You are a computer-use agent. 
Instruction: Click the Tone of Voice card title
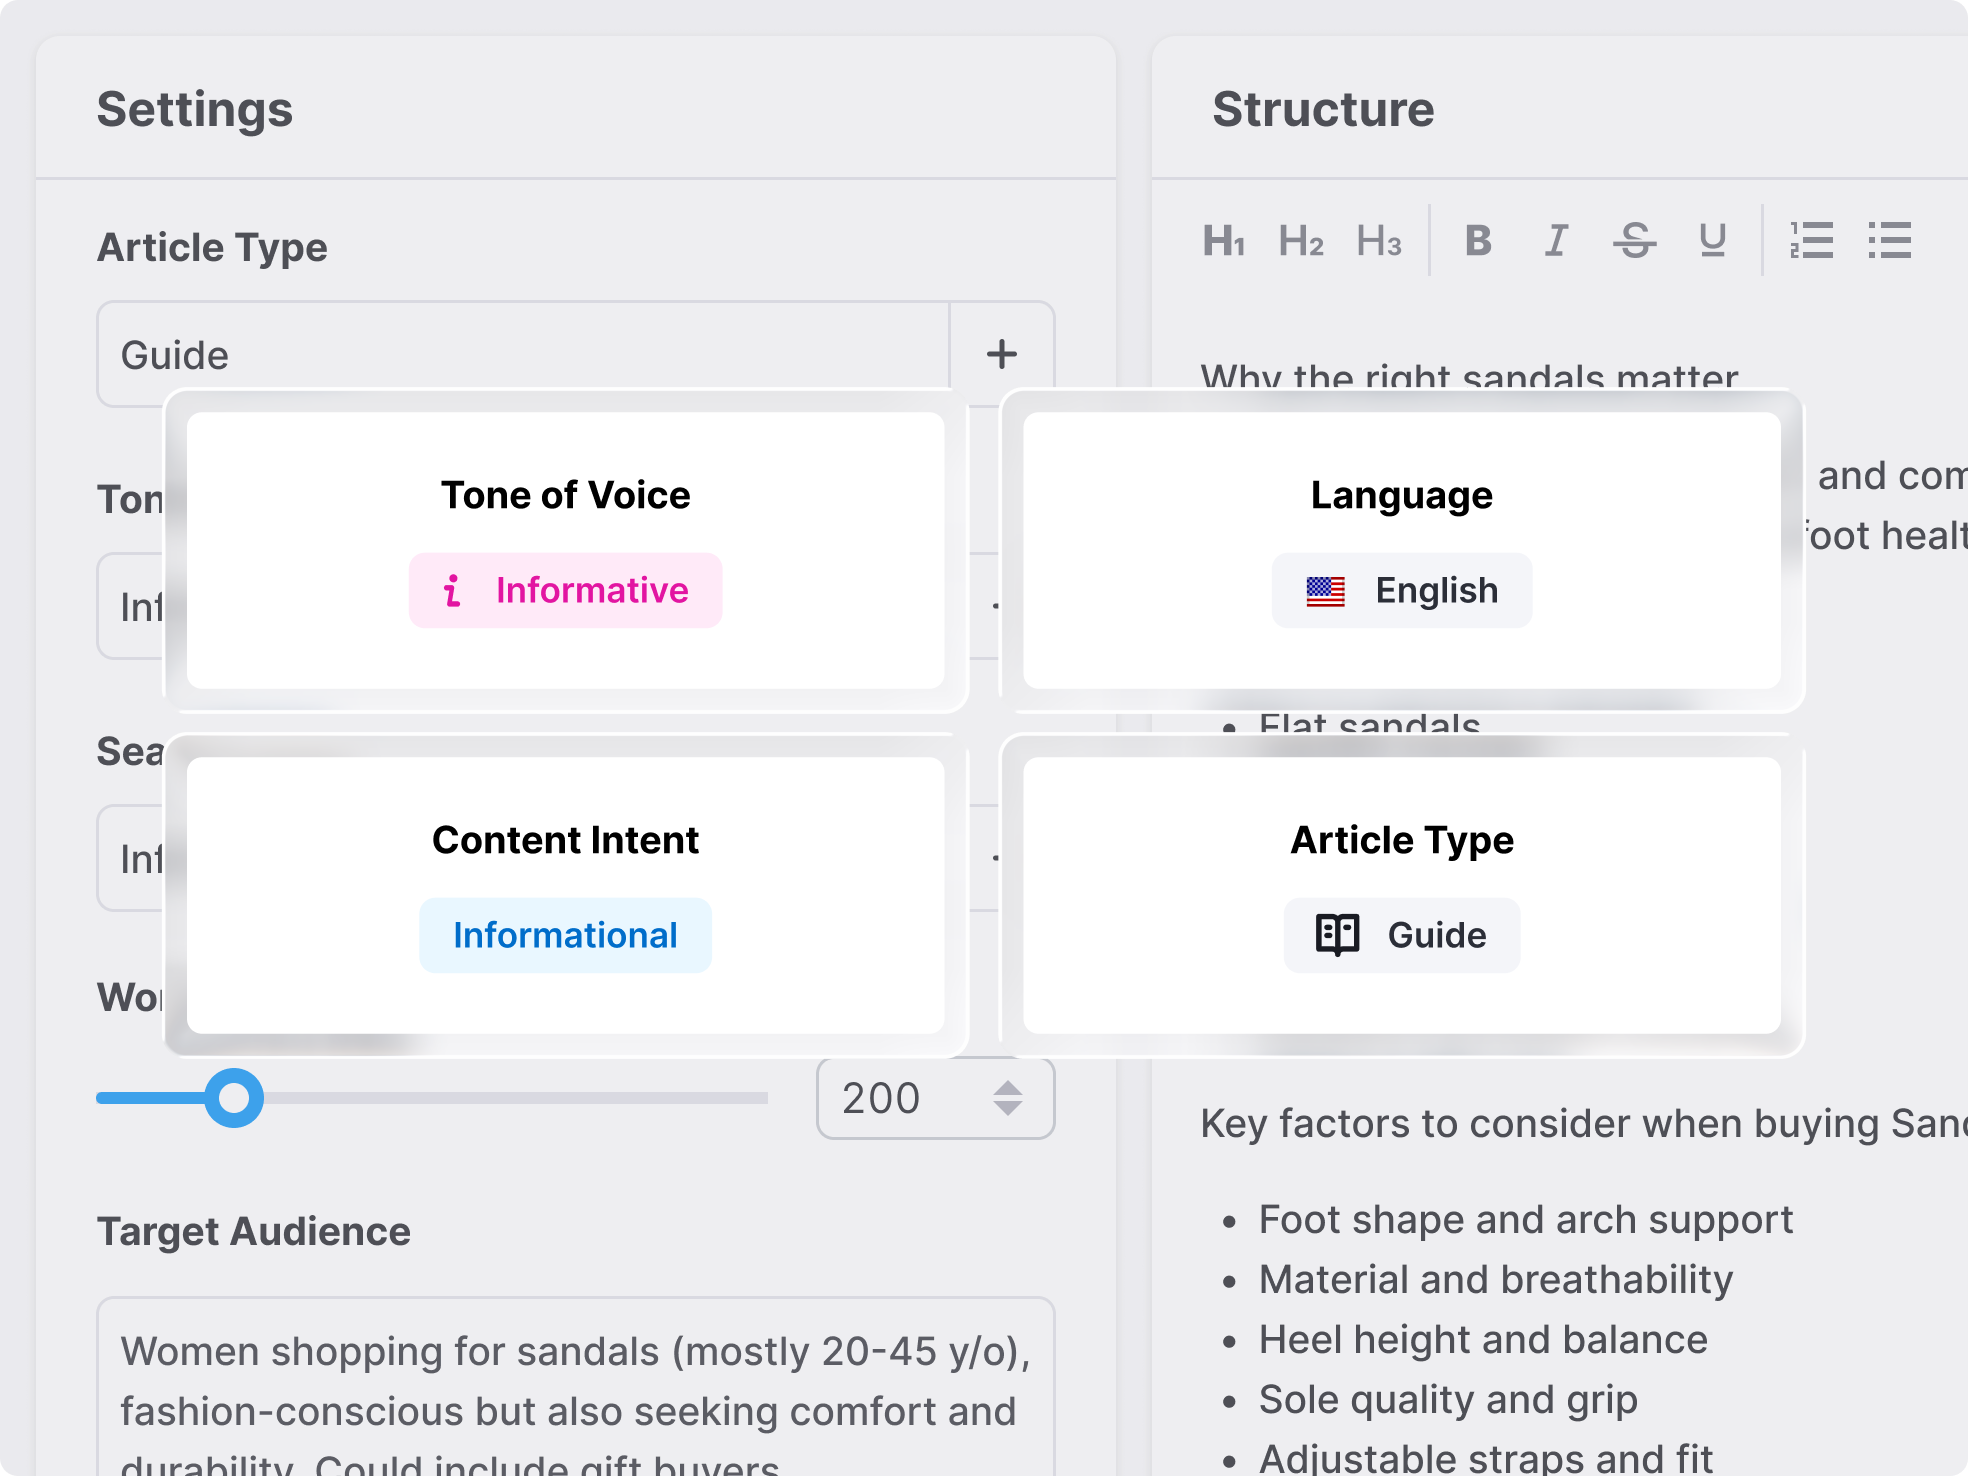(x=565, y=495)
